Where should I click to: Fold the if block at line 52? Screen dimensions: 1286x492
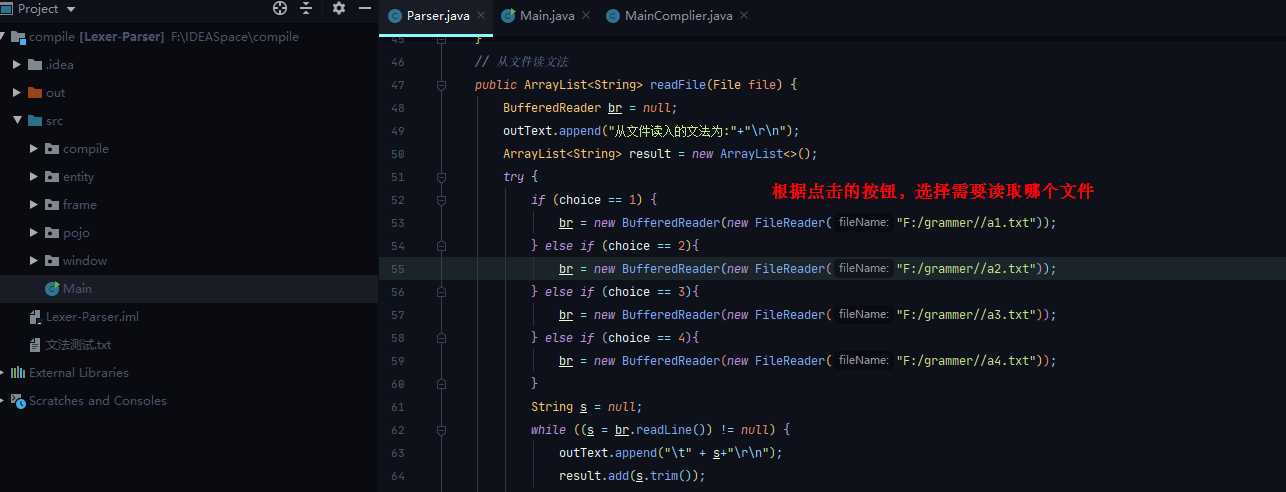441,200
